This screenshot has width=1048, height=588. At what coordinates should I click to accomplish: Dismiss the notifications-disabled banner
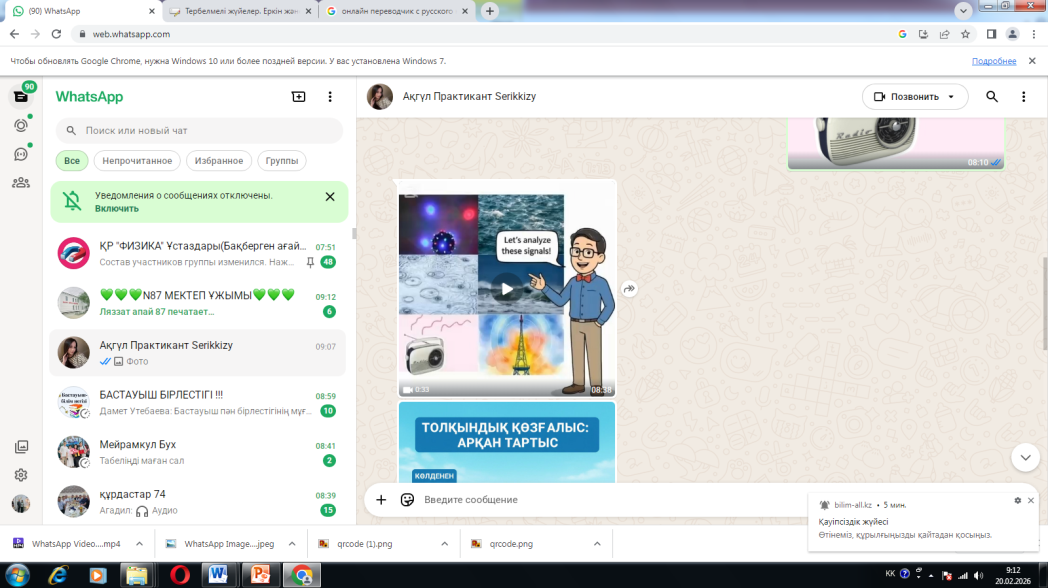(x=330, y=196)
